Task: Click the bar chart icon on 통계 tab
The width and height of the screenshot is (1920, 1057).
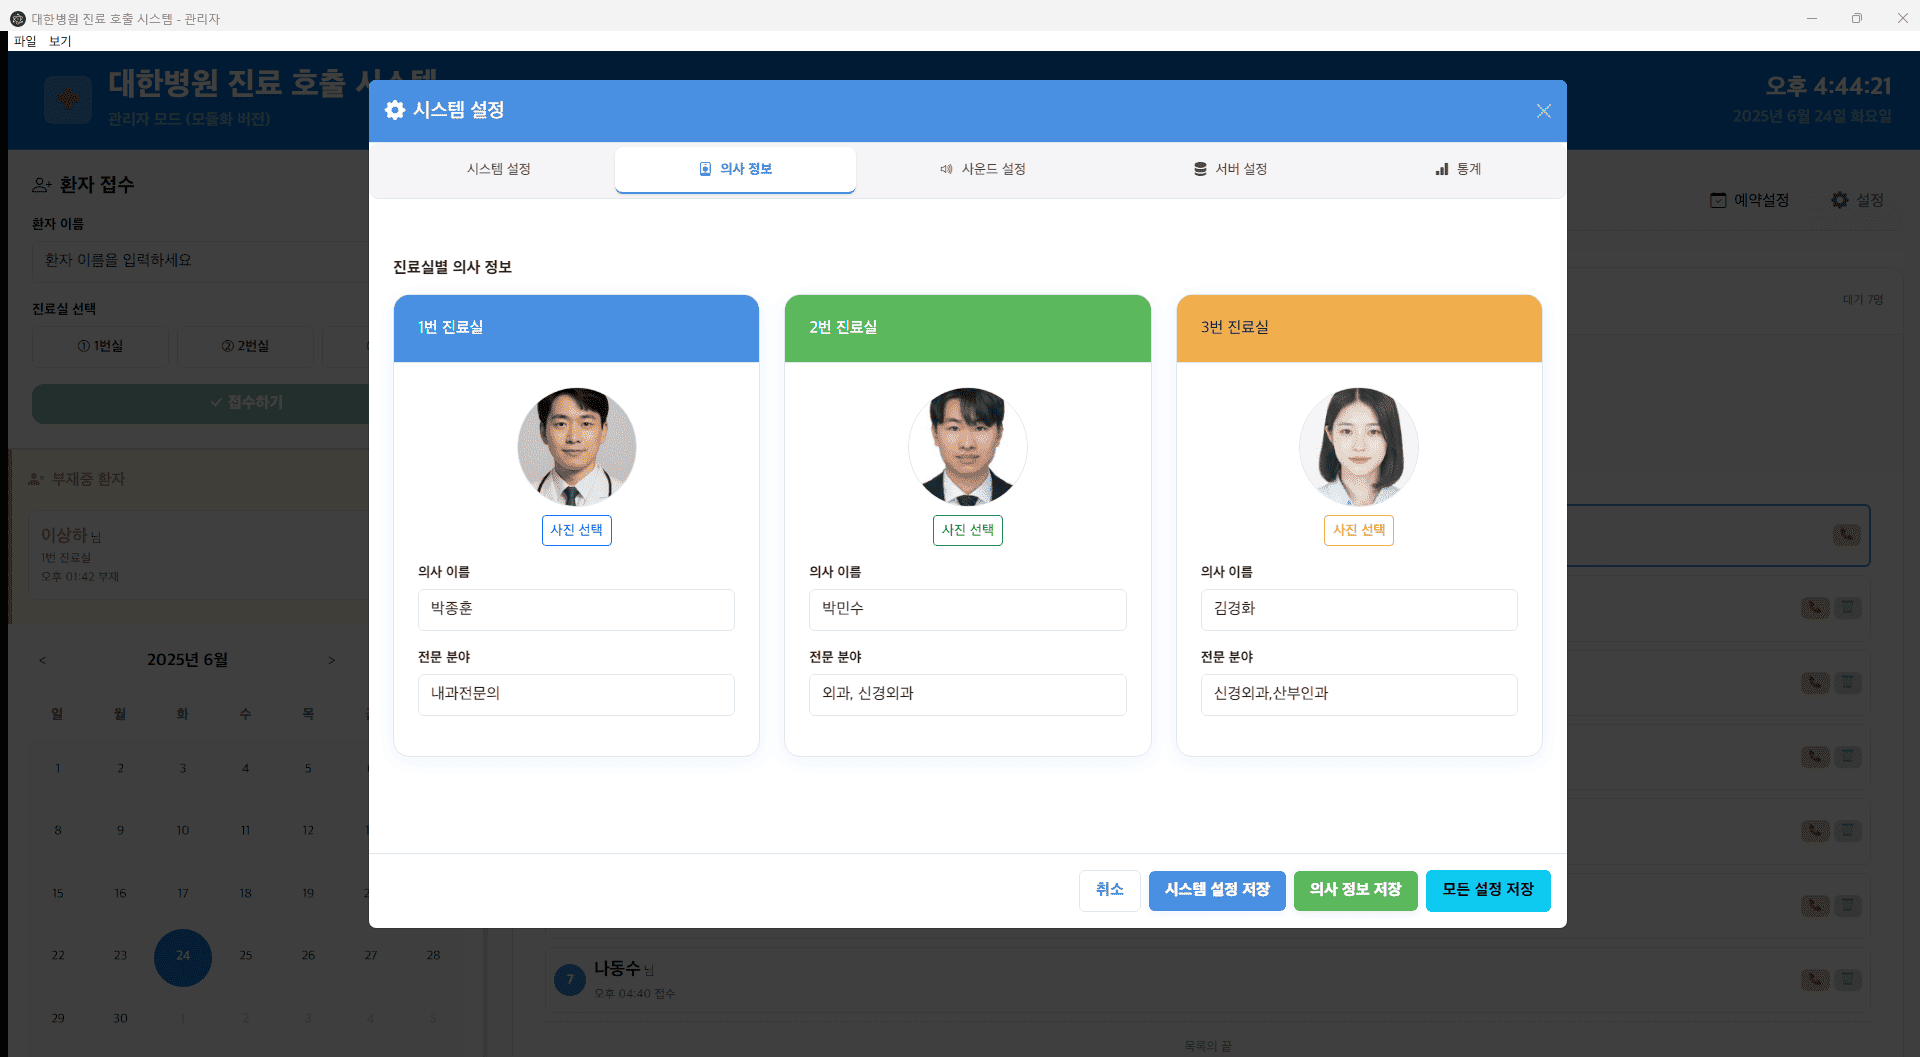Action: (1441, 169)
